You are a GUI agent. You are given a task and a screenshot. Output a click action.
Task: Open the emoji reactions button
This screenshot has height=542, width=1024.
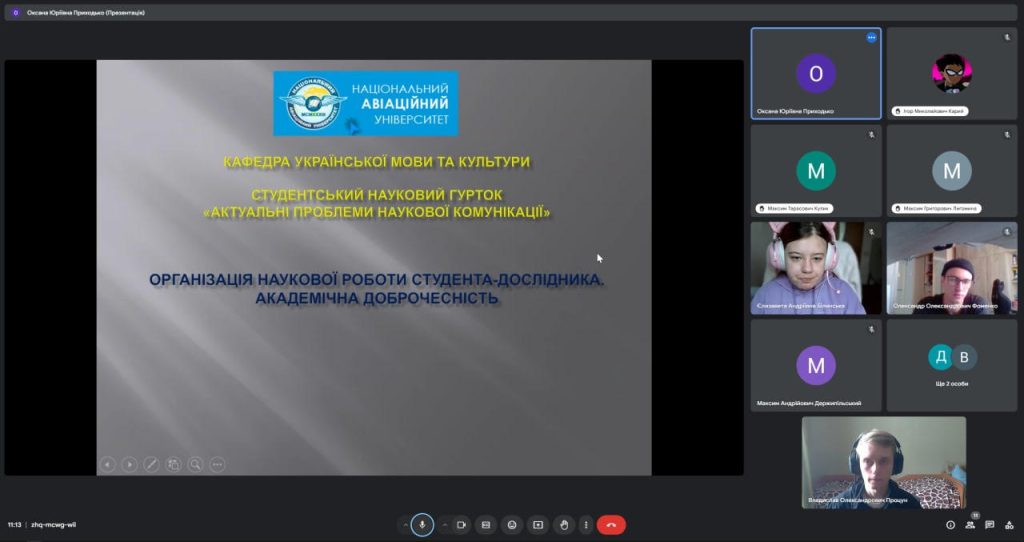coord(512,525)
